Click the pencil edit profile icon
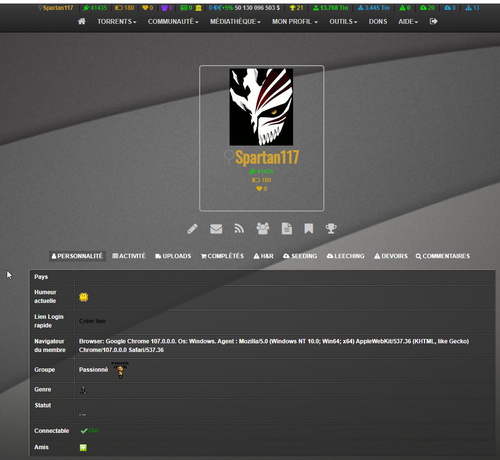The width and height of the screenshot is (500, 460). coord(192,229)
